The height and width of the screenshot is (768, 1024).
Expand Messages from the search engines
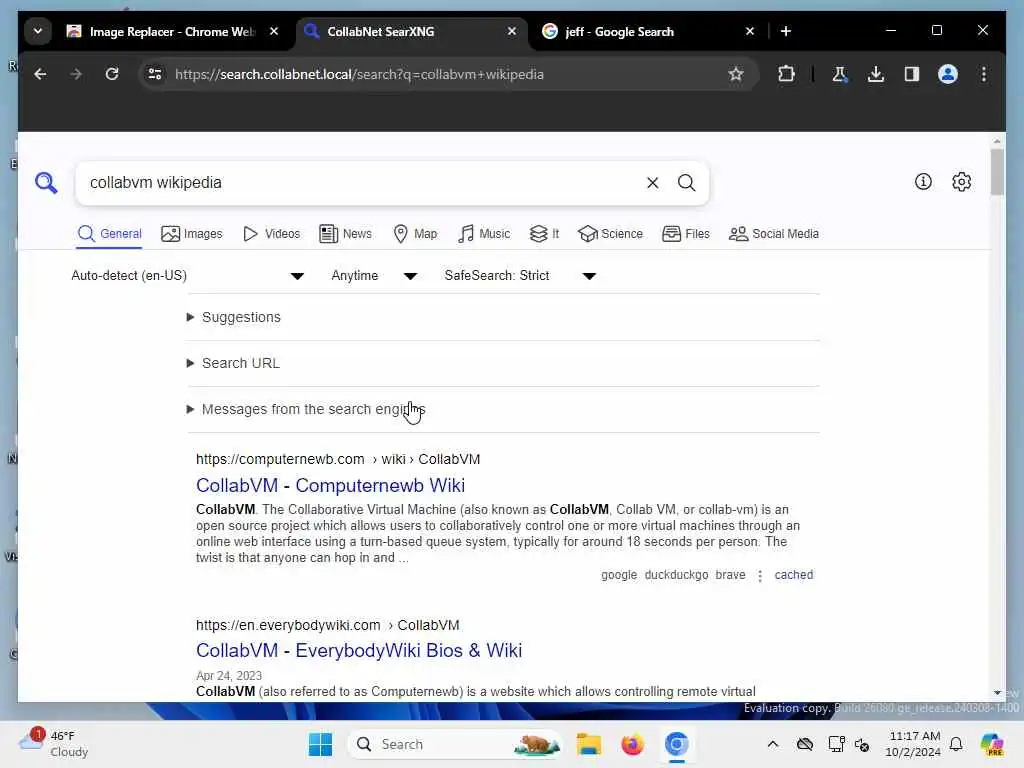306,409
